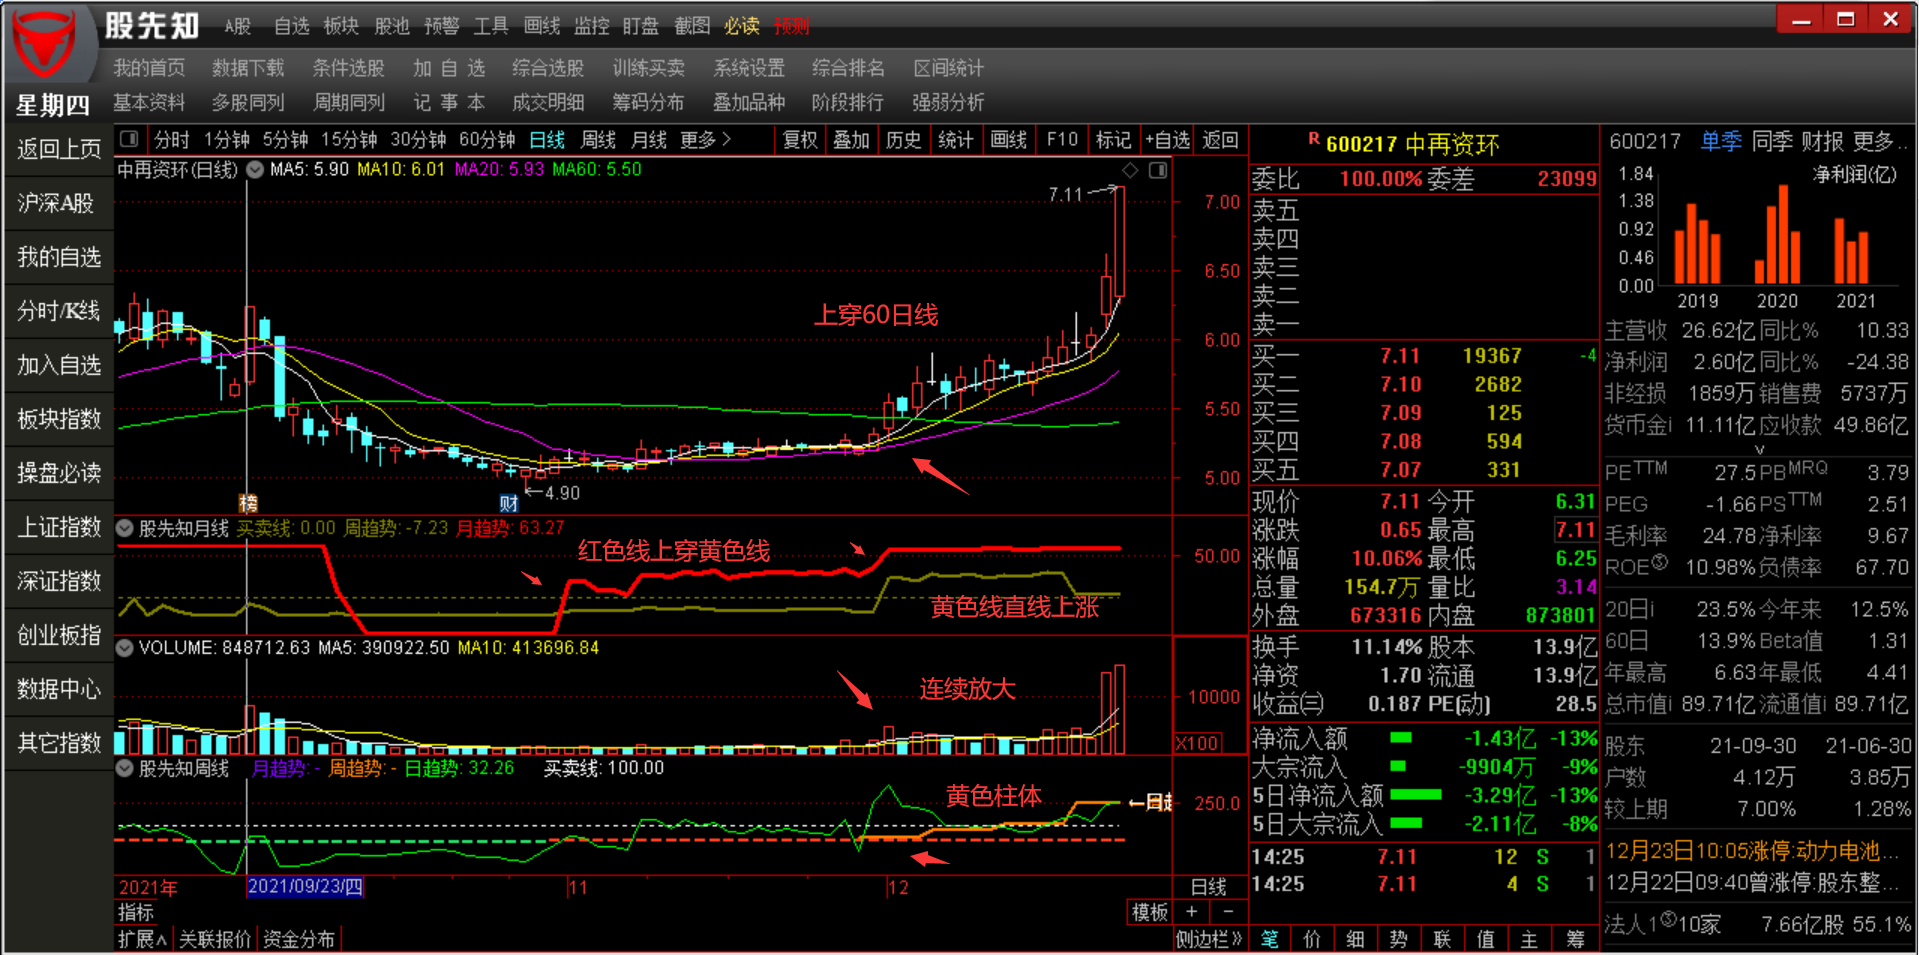Open F10 fundamental data
Screen dimensions: 1919x955
[1061, 140]
